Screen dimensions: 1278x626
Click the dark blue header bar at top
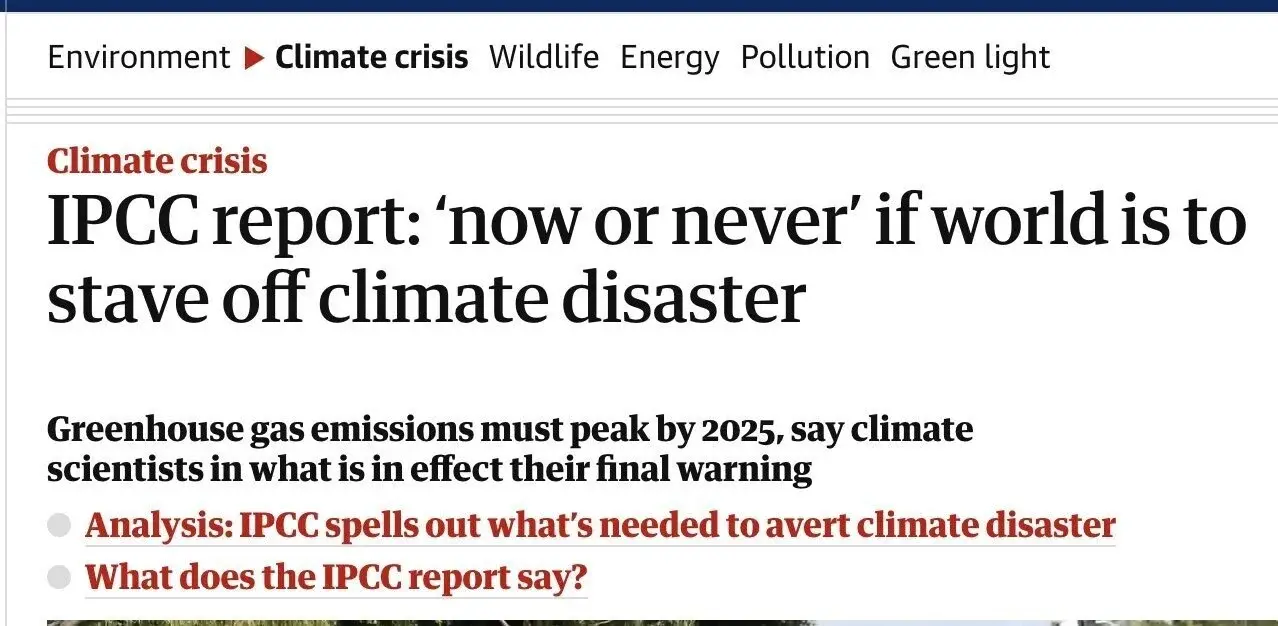pyautogui.click(x=639, y=5)
